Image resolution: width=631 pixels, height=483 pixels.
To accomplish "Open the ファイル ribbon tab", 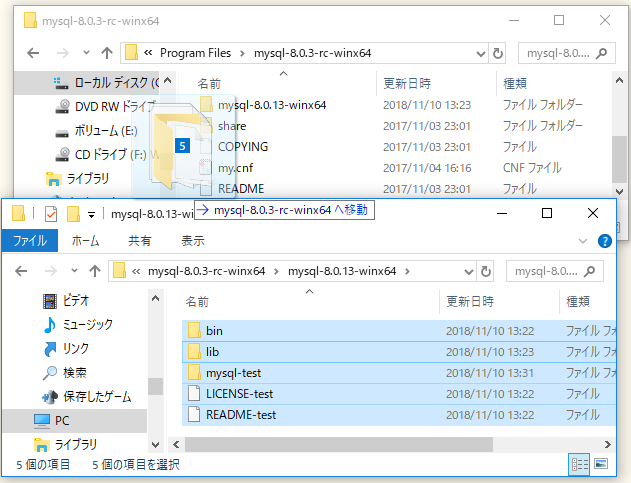I will tap(30, 241).
